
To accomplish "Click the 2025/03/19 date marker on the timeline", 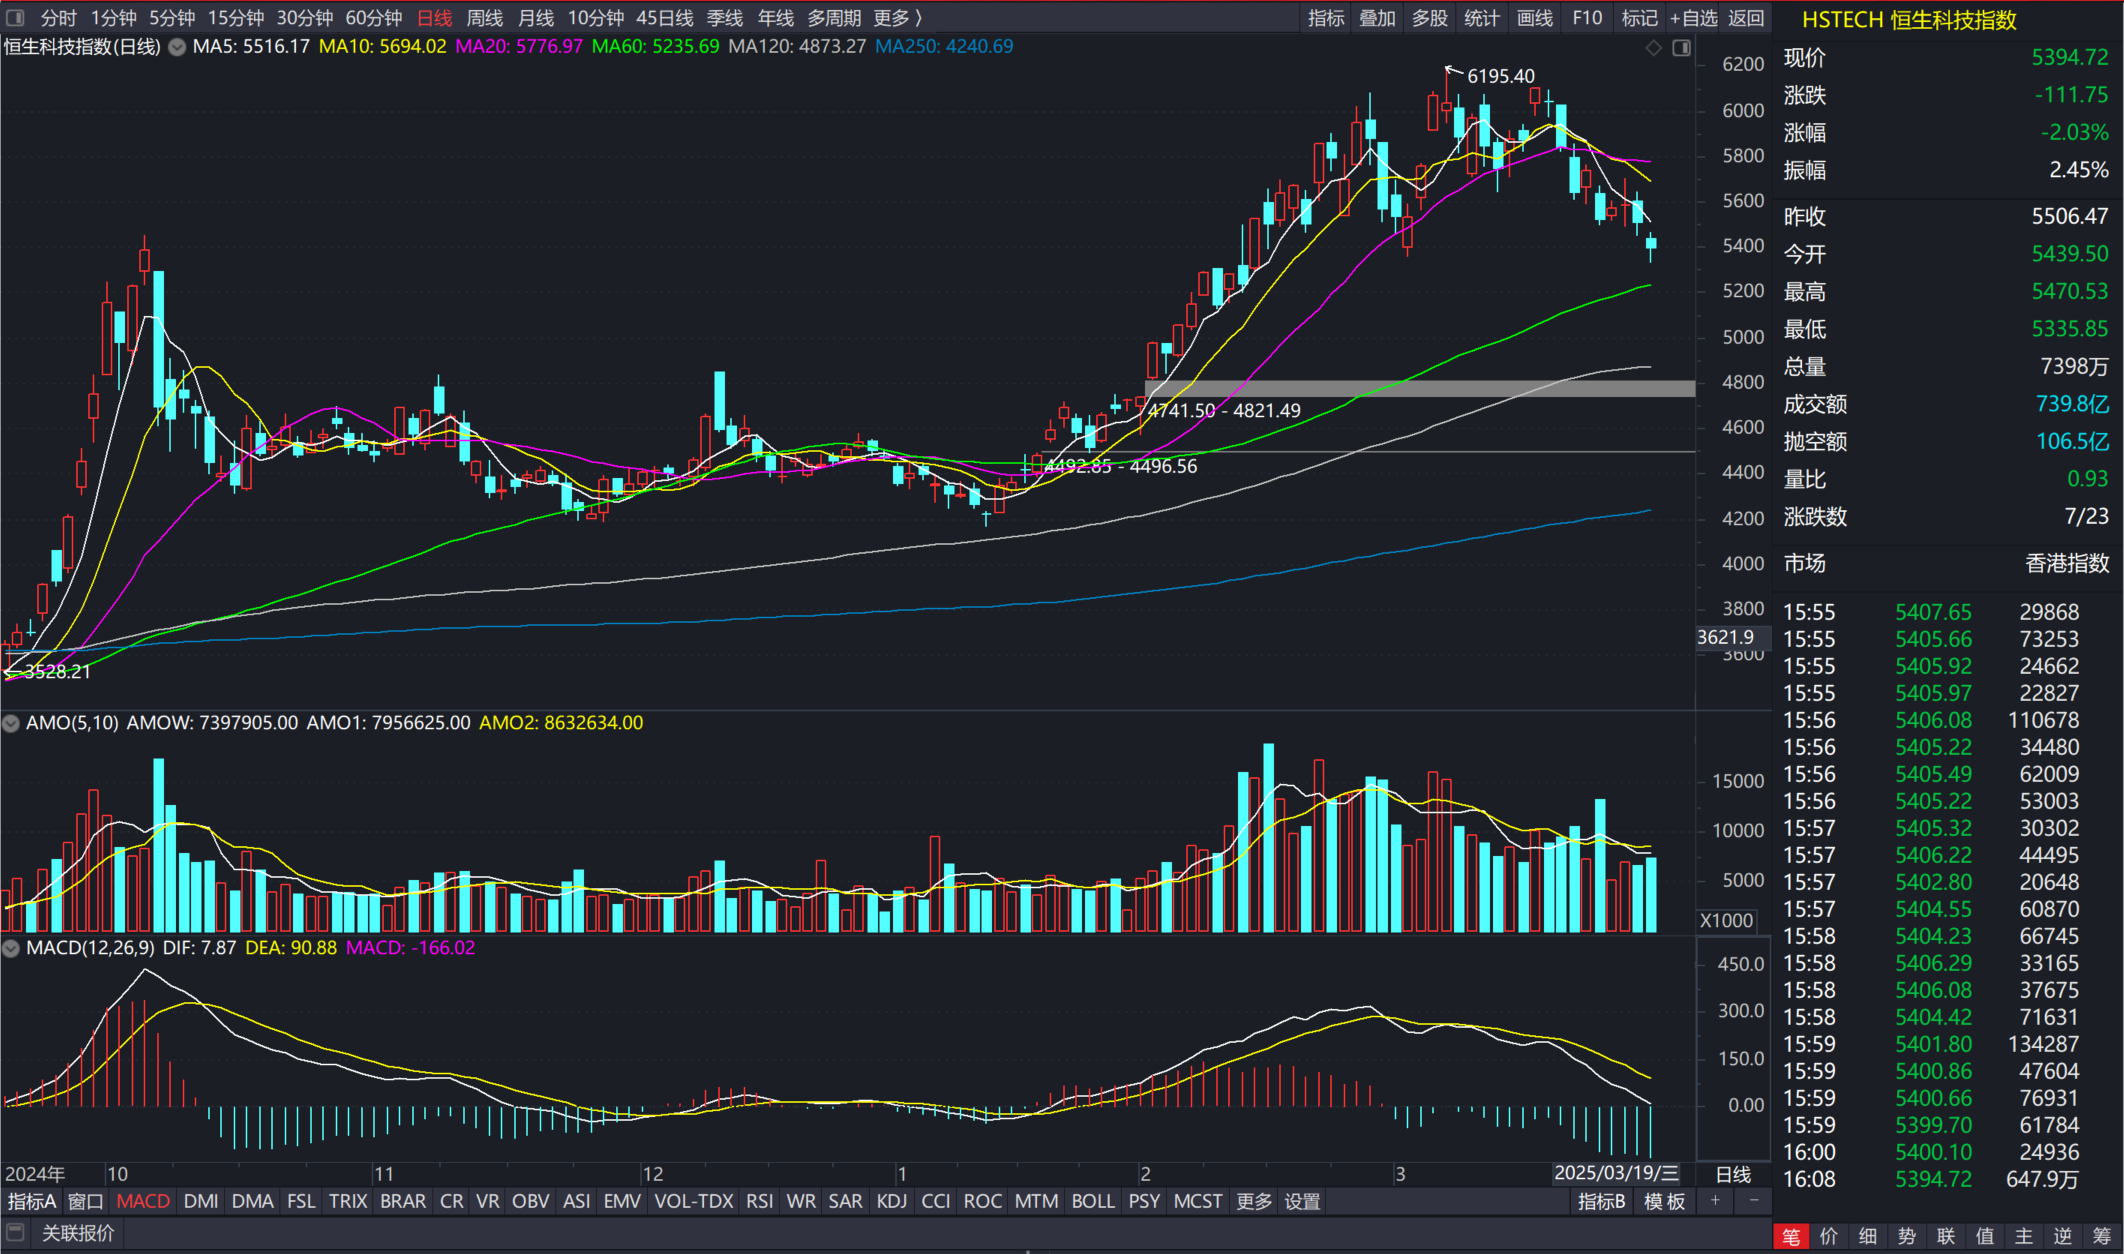I will click(x=1616, y=1173).
